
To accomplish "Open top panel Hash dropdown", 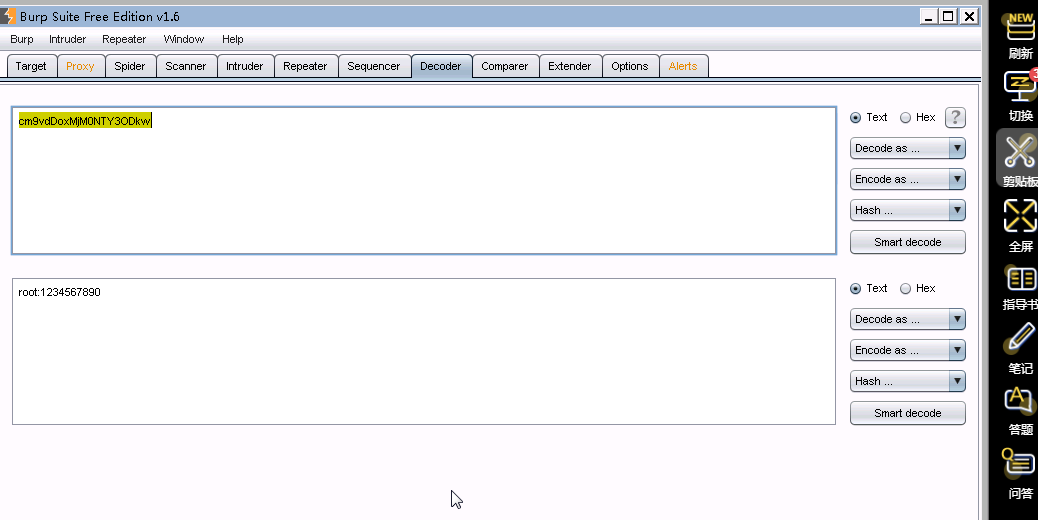I will click(x=908, y=210).
